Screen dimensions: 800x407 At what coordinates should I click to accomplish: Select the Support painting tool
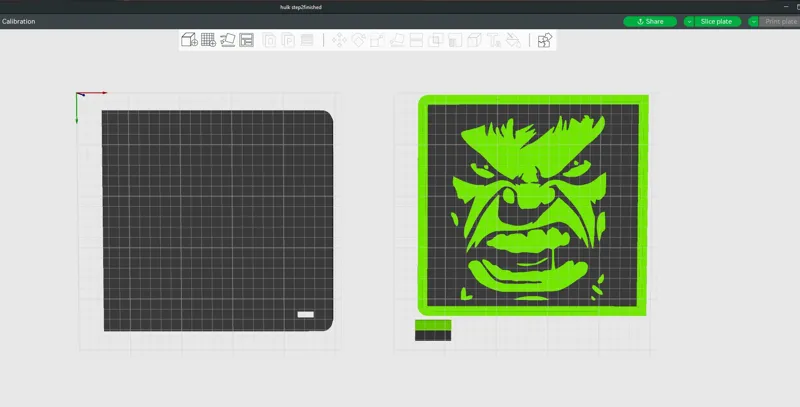pos(455,40)
